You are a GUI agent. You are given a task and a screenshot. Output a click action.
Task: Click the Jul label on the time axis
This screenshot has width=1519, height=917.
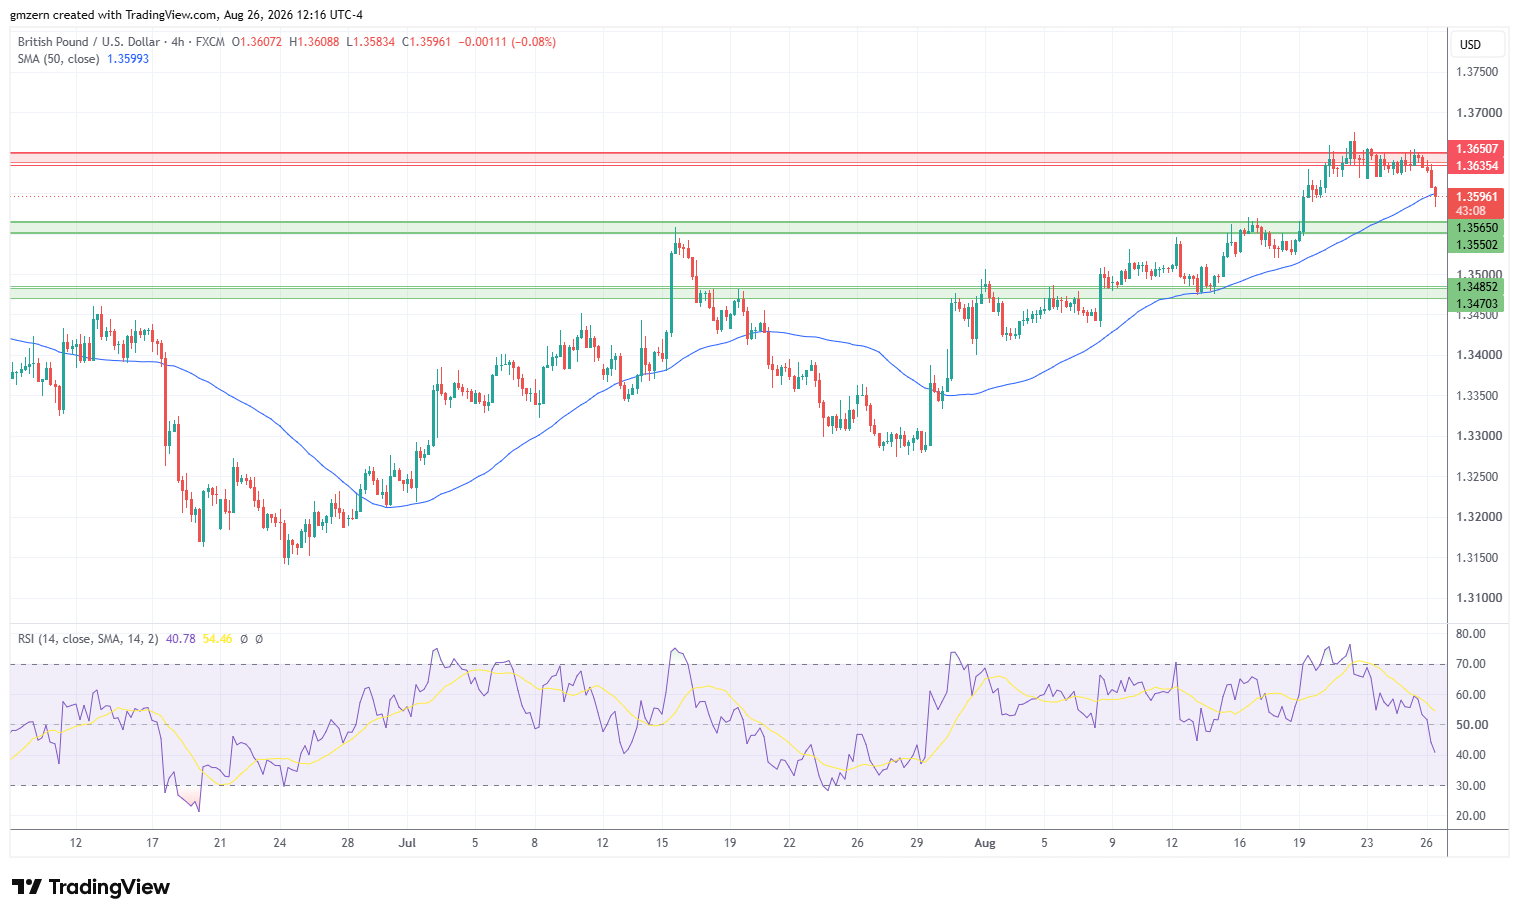tap(407, 843)
